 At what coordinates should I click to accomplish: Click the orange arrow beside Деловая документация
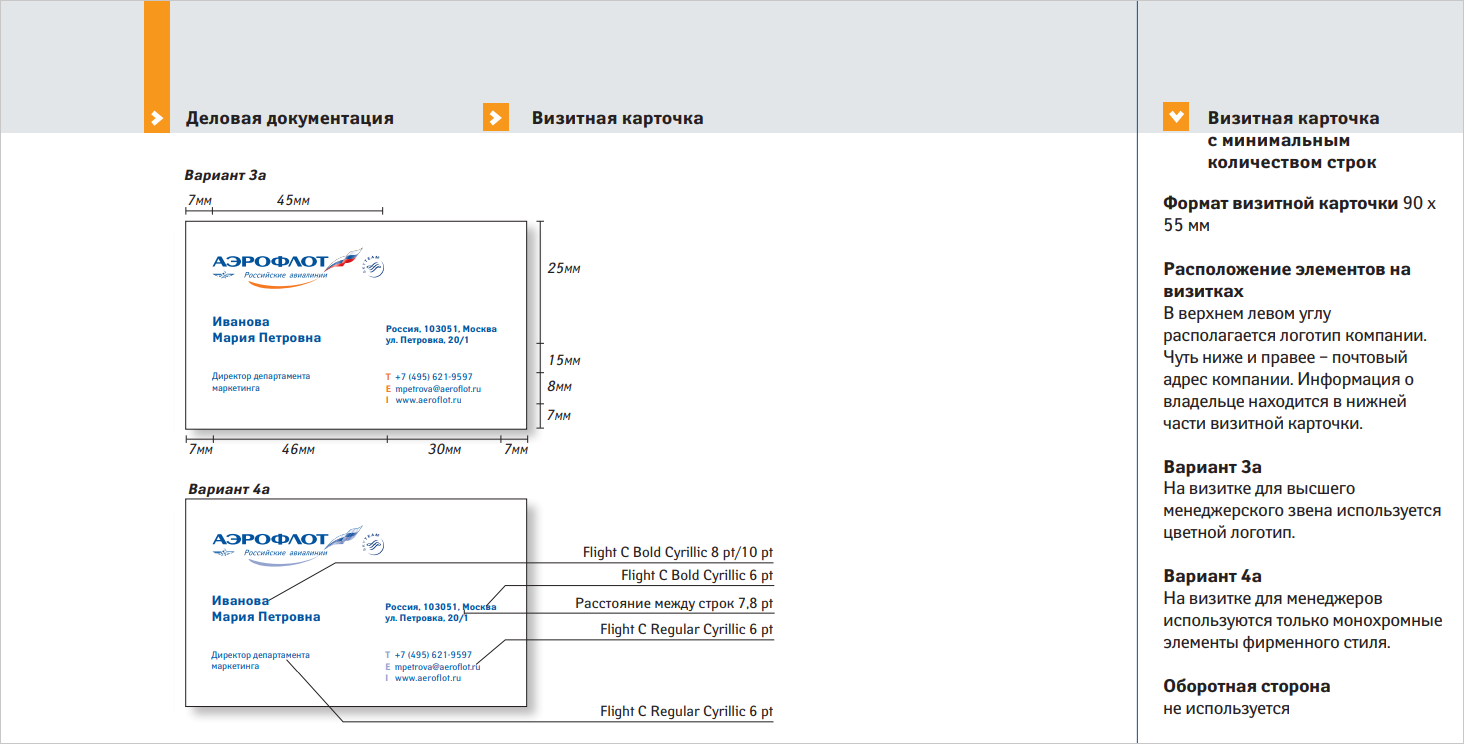point(156,118)
